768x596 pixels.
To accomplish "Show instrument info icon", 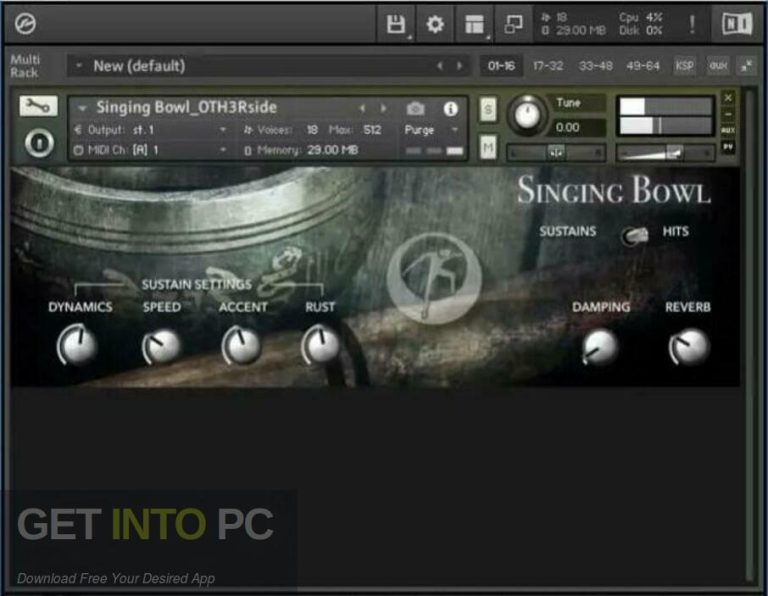I will (x=450, y=108).
